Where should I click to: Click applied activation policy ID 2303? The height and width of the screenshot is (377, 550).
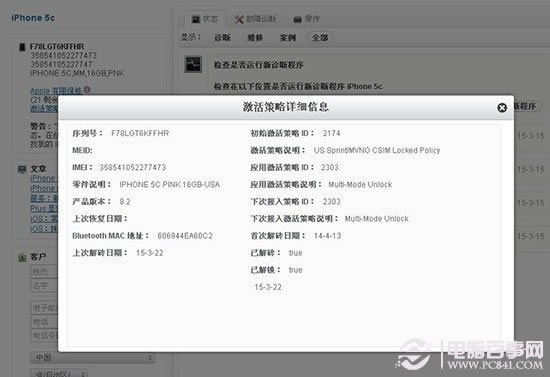pyautogui.click(x=330, y=167)
